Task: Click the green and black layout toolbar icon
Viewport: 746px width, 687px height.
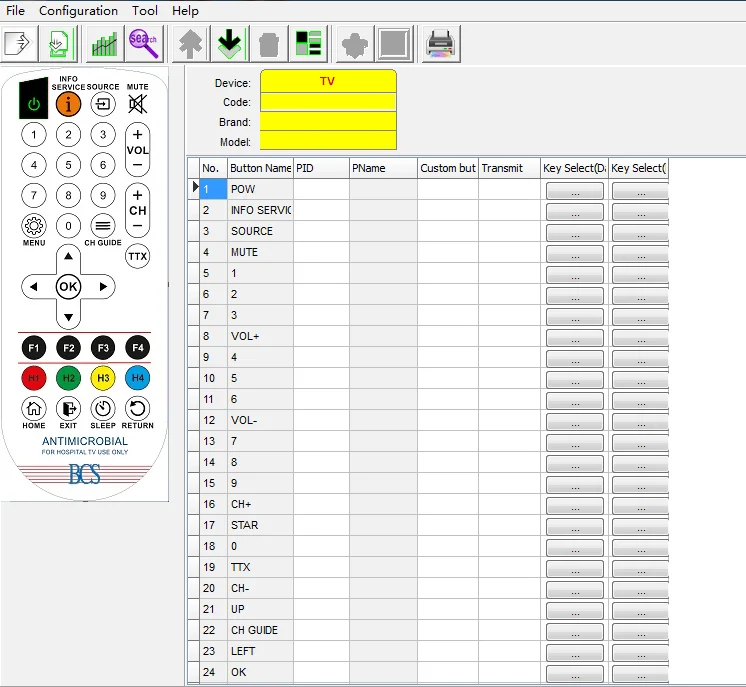Action: 308,44
